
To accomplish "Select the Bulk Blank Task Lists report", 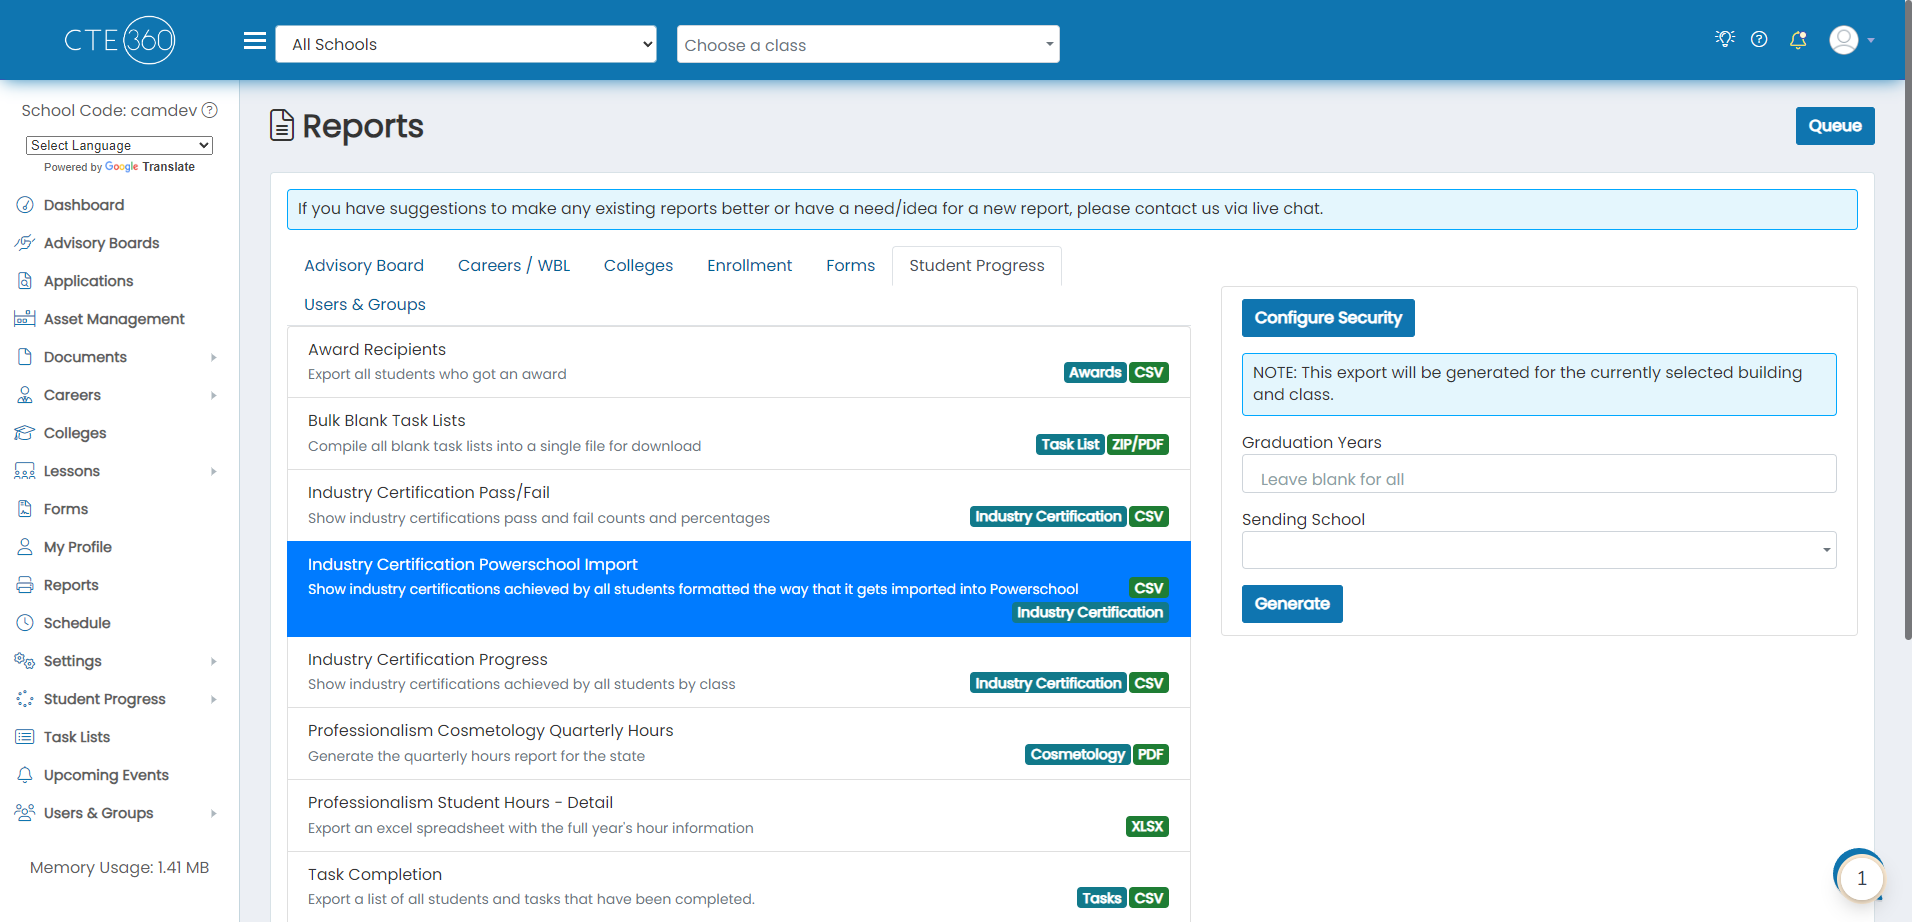I will click(739, 434).
